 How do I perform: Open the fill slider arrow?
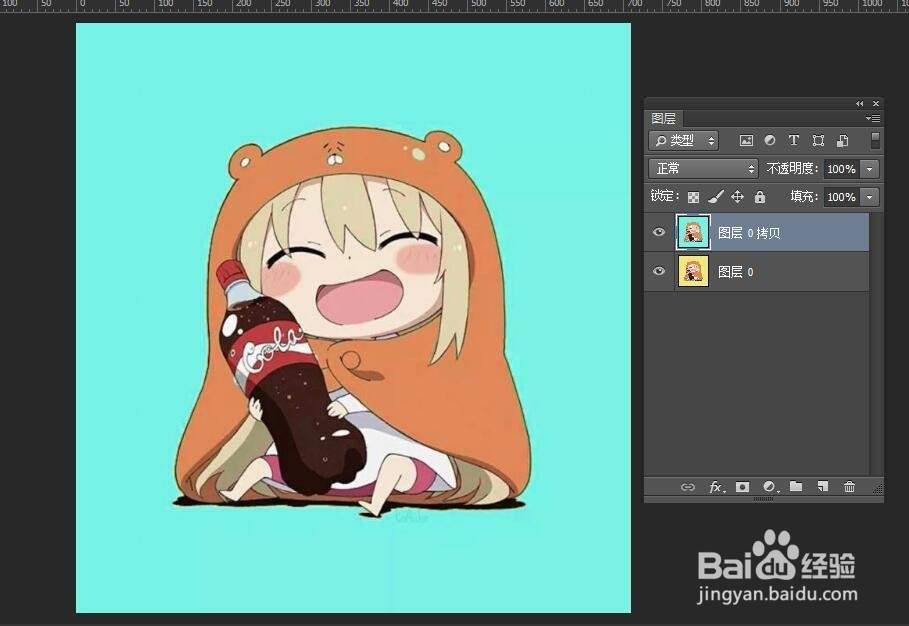click(x=870, y=197)
